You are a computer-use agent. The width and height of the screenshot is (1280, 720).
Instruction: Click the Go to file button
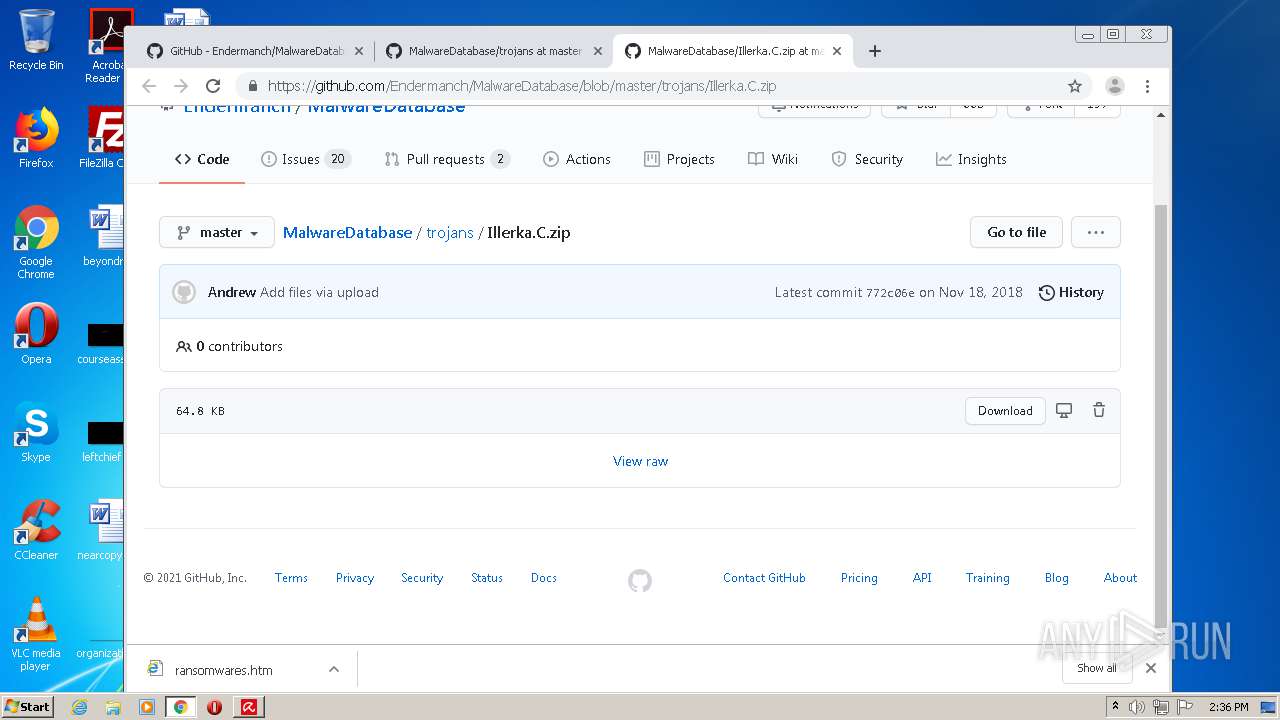coord(1016,232)
